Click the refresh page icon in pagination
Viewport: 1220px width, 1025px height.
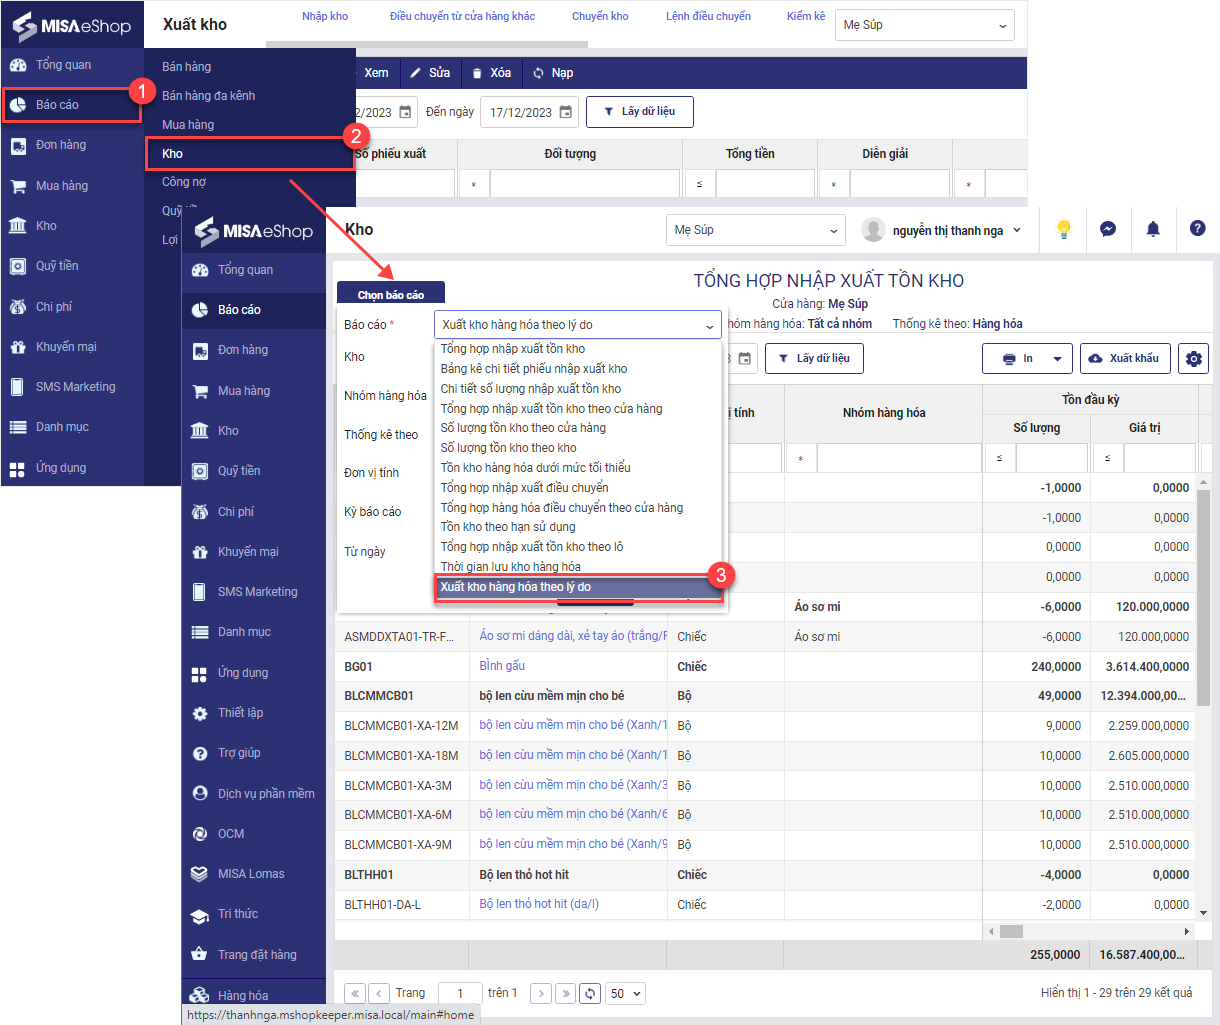click(x=590, y=993)
